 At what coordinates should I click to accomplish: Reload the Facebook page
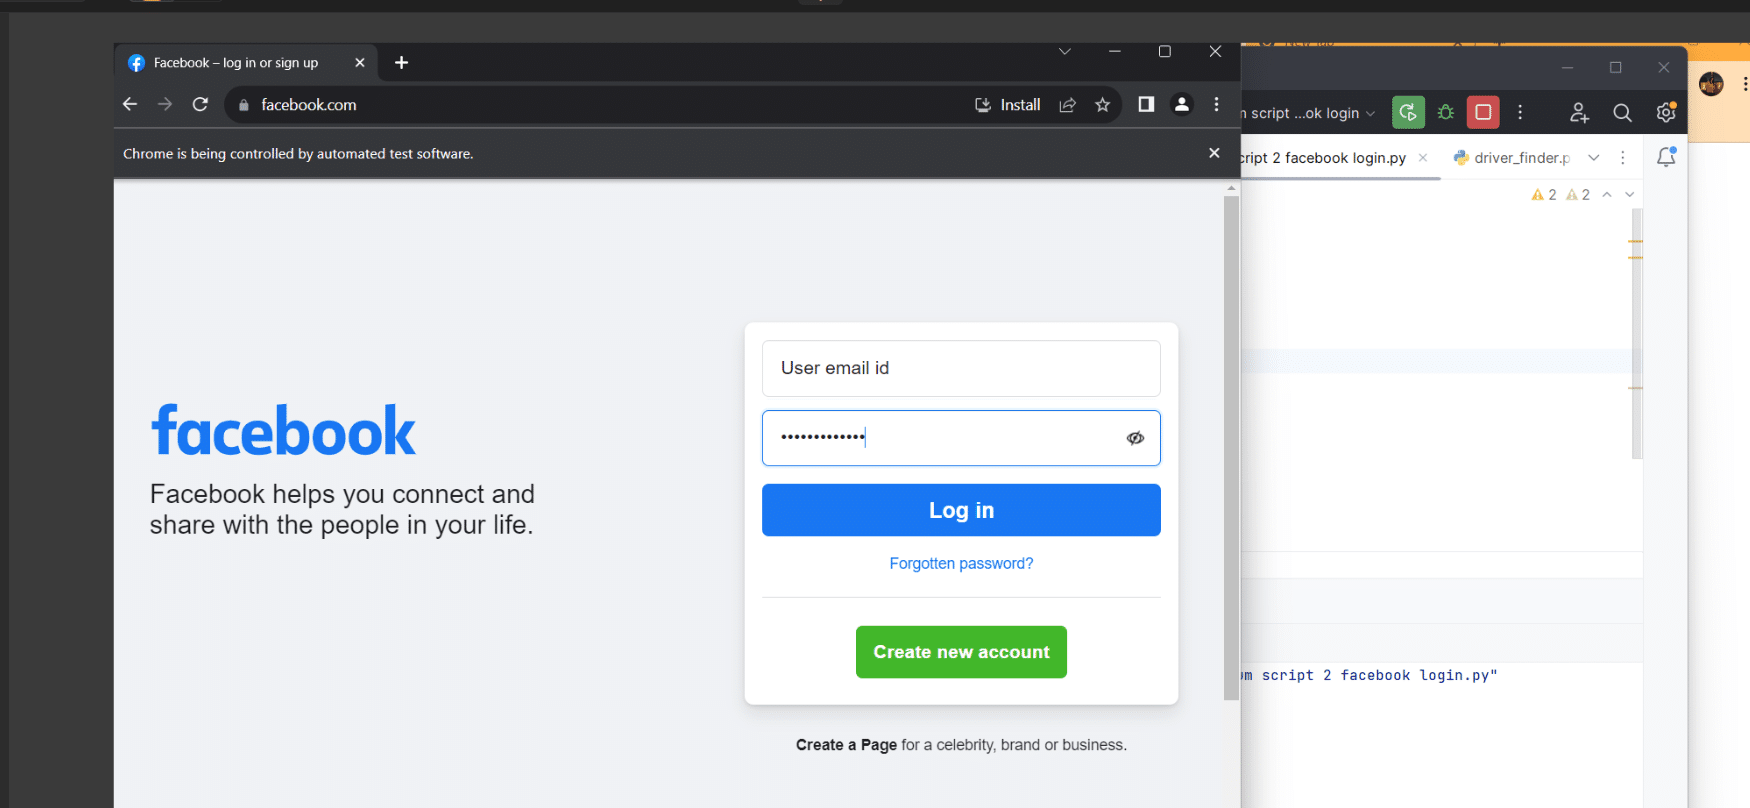tap(200, 104)
